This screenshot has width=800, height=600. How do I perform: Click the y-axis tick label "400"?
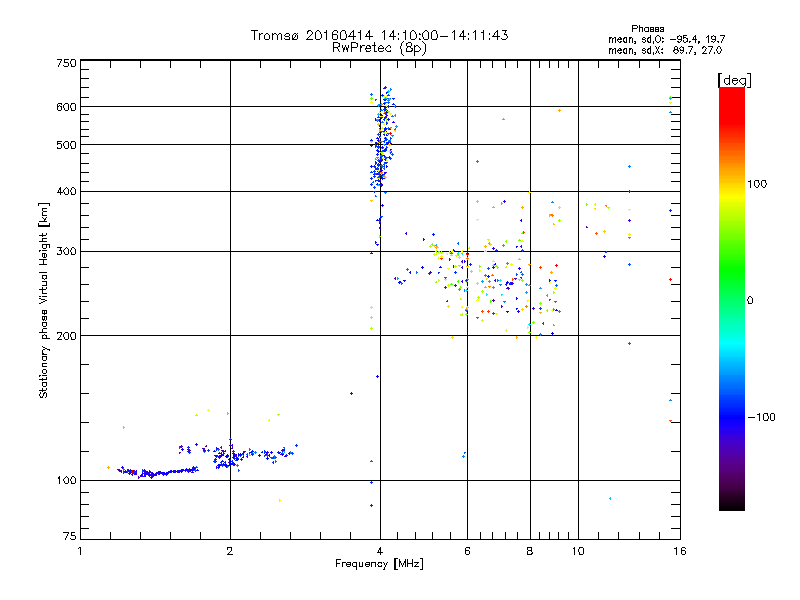tap(66, 192)
